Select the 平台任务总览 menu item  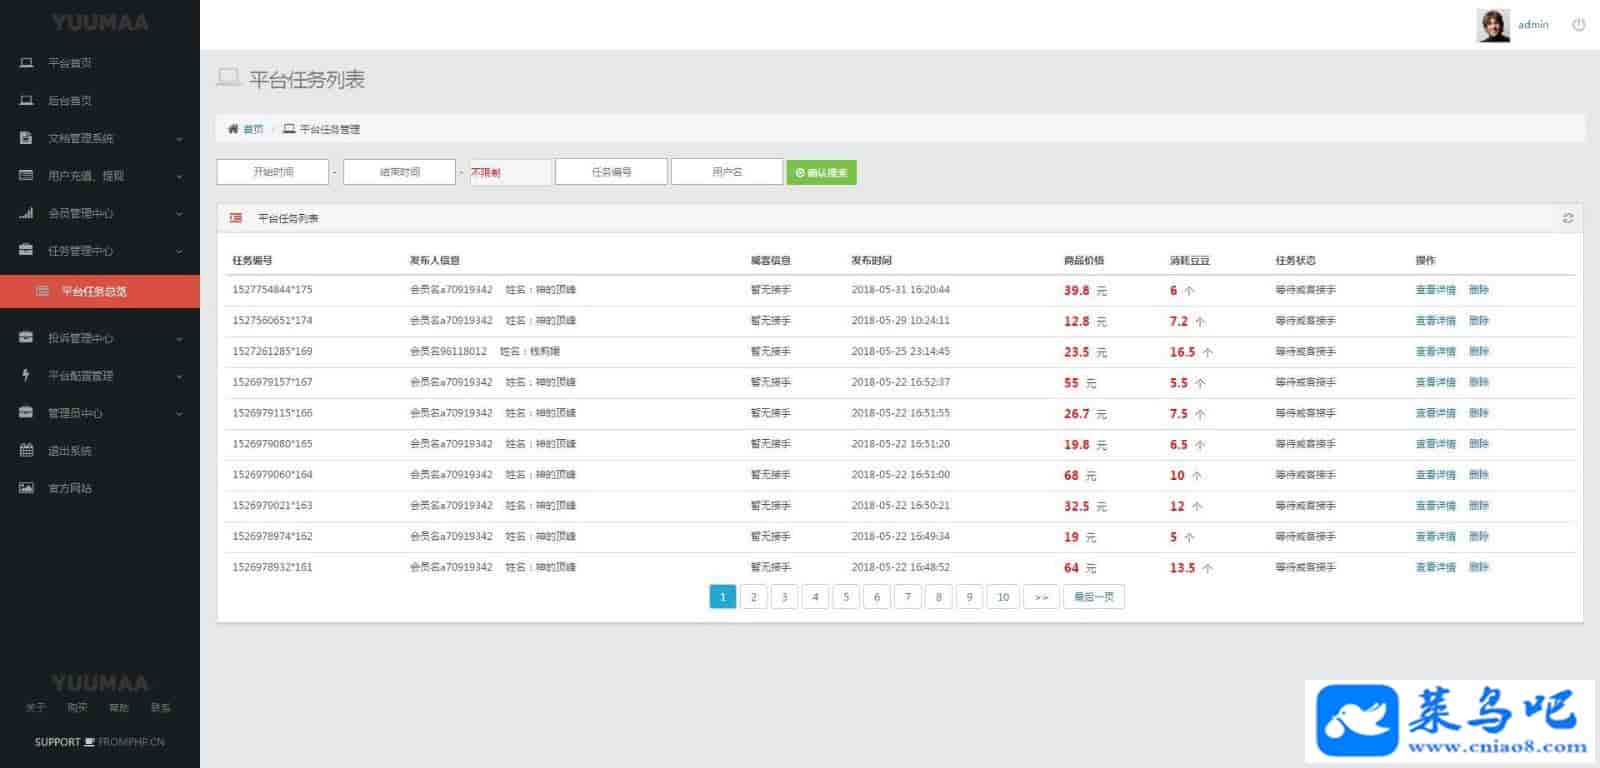pyautogui.click(x=94, y=291)
